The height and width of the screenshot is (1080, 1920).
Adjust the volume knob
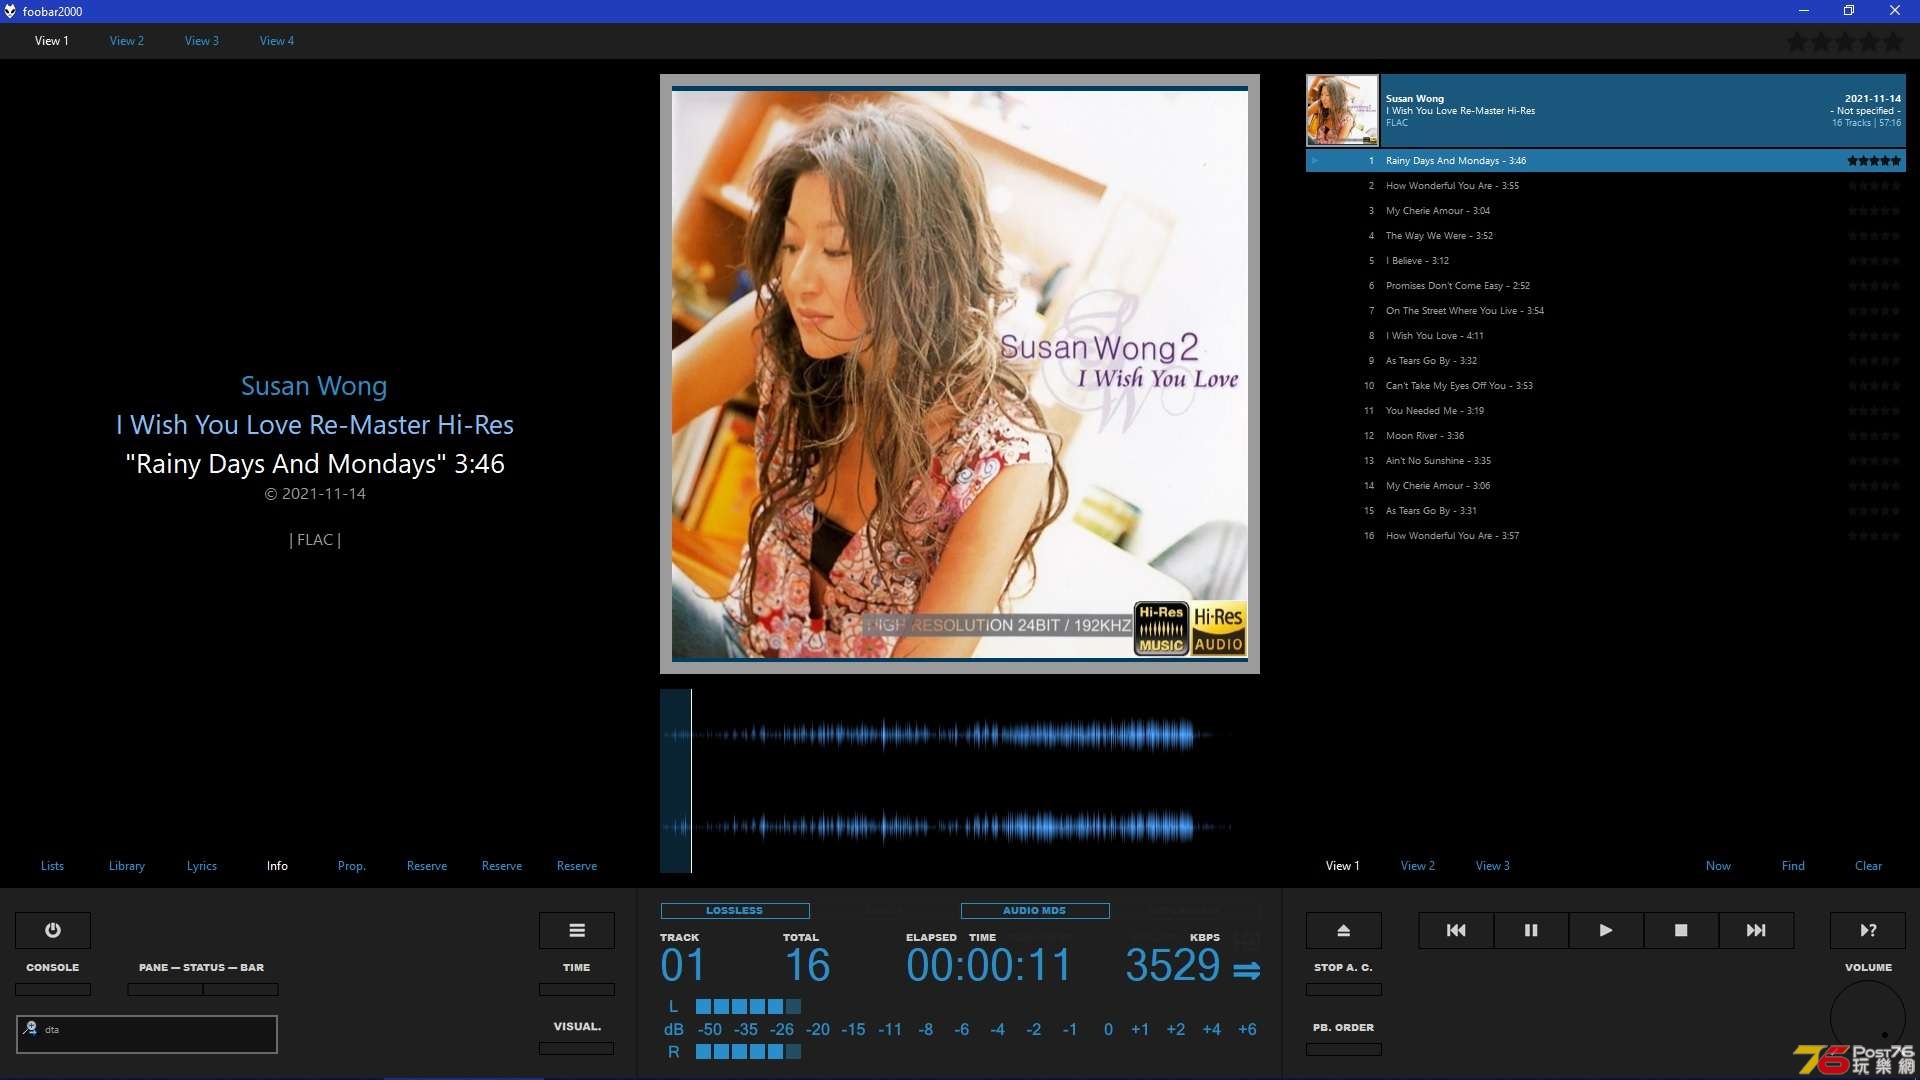tap(1868, 1018)
